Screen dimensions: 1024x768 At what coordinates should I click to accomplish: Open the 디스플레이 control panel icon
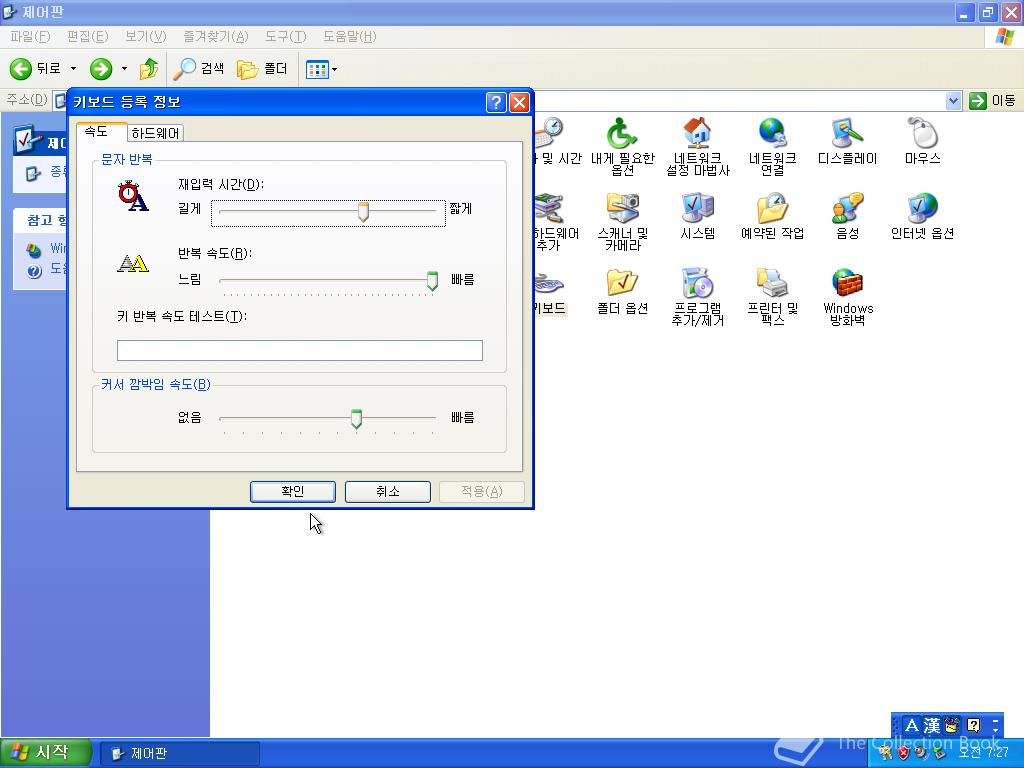pos(847,140)
